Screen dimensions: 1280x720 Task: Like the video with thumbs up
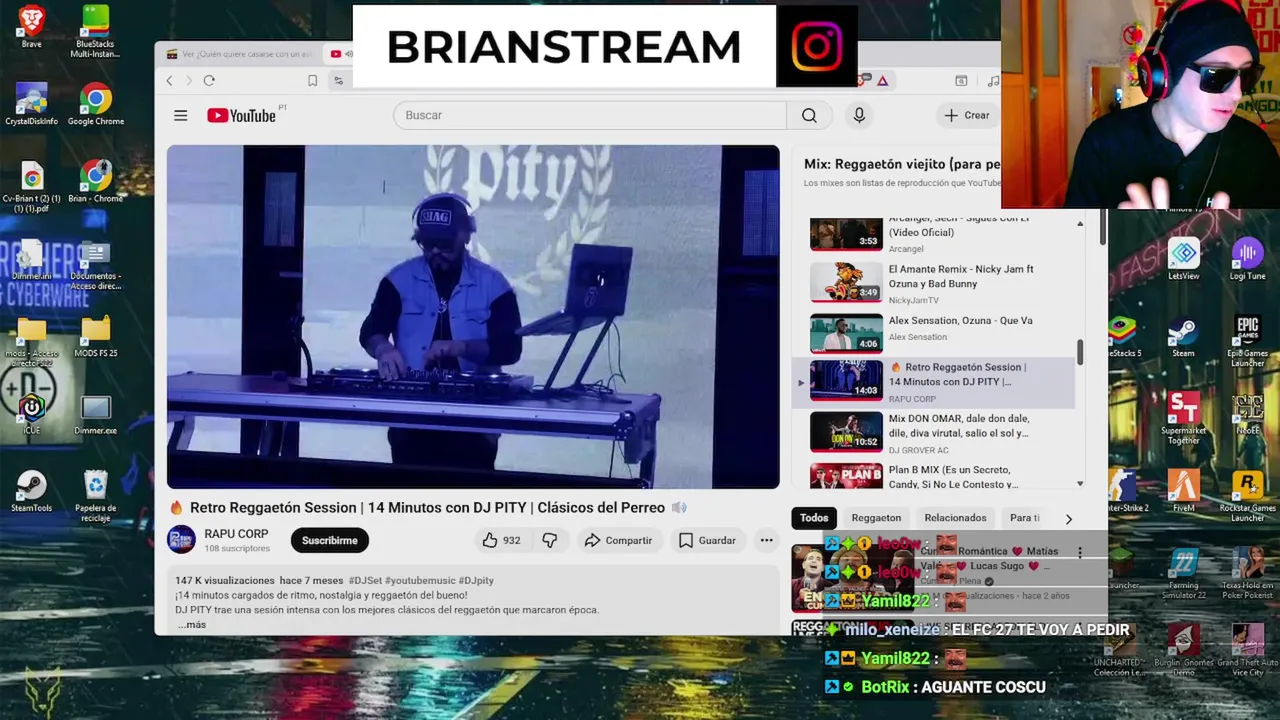click(501, 540)
